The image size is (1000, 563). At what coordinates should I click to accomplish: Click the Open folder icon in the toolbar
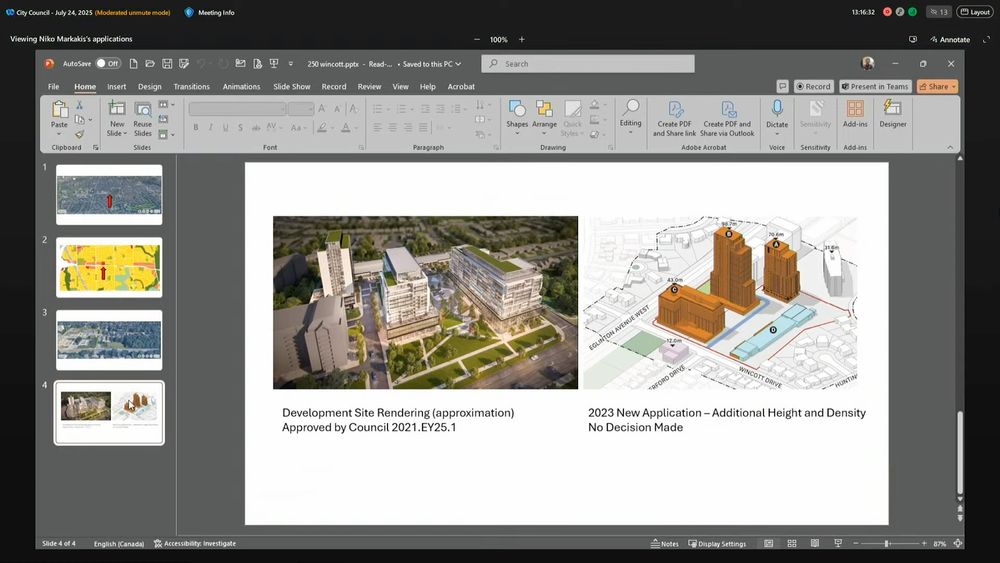[x=150, y=64]
